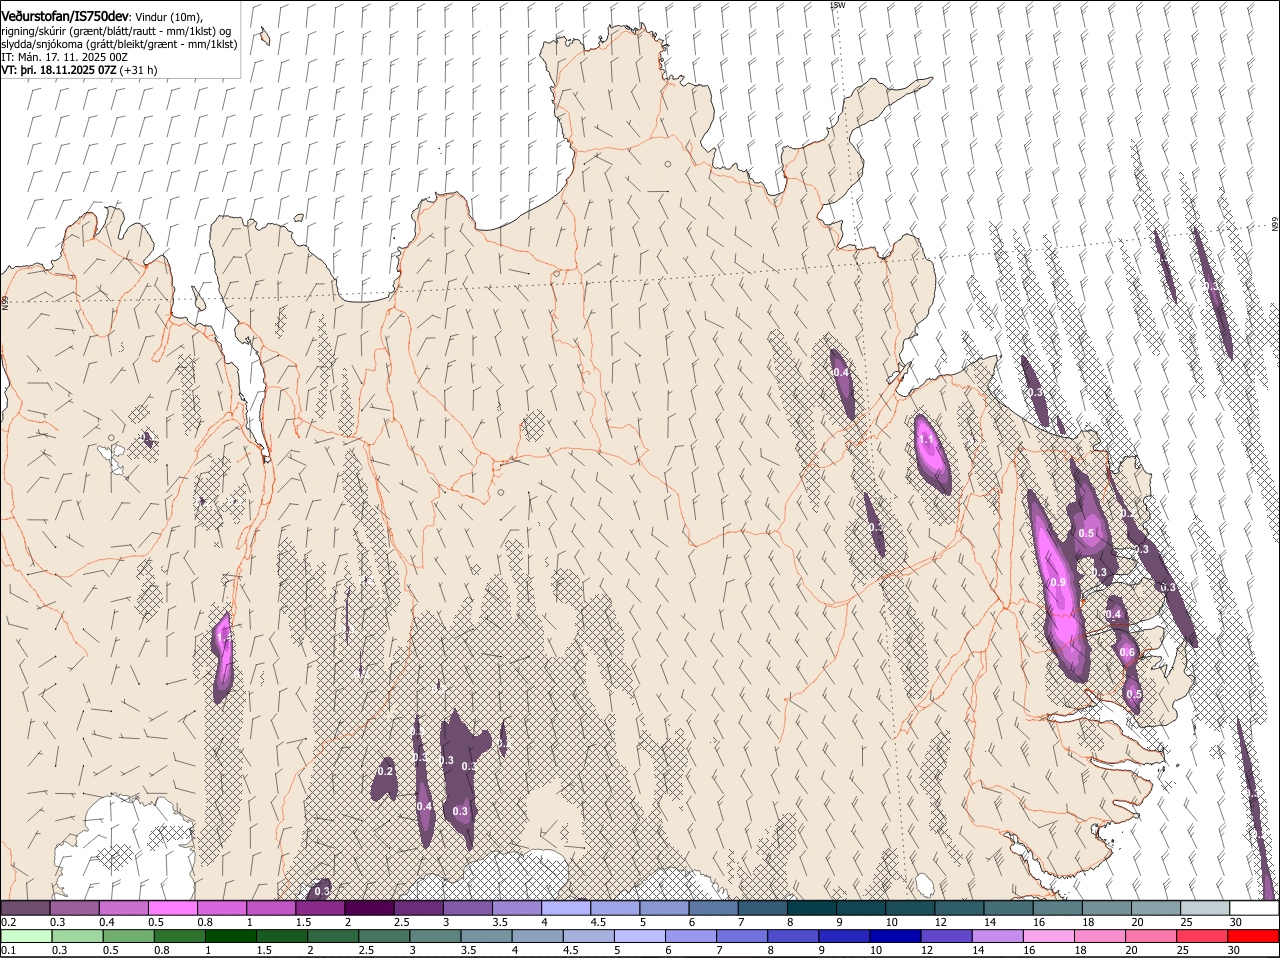Pick the gray-blue 3.5–4 lower legend swatch
This screenshot has height=958, width=1280.
pos(486,936)
